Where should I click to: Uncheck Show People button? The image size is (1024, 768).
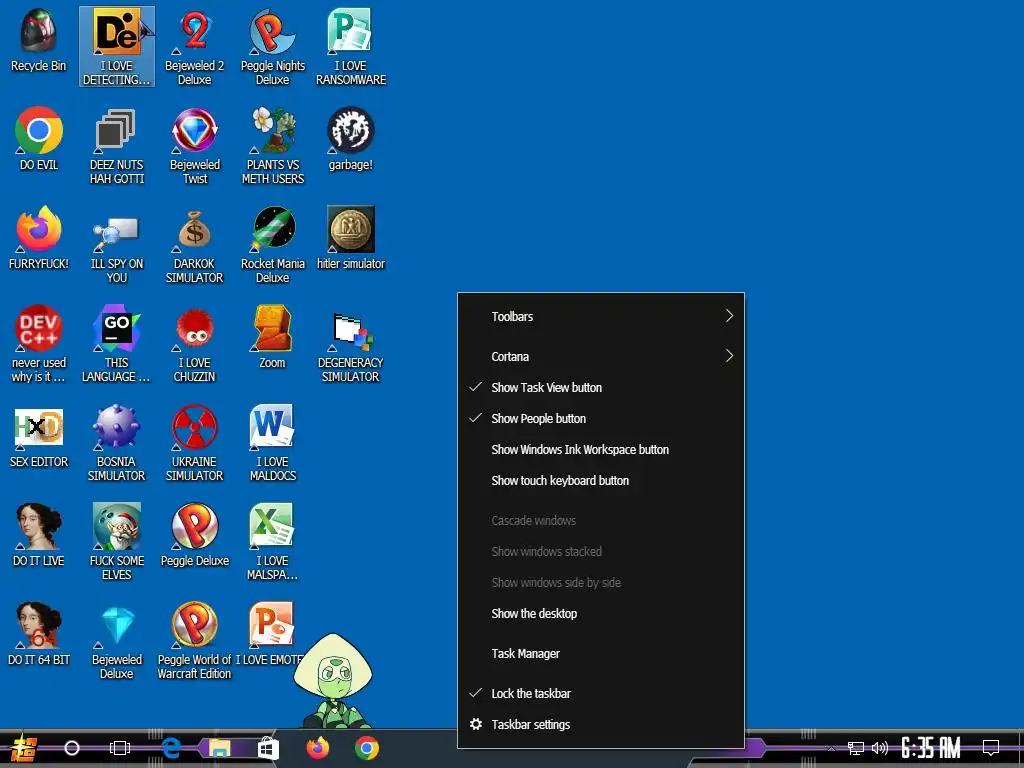tap(601, 419)
